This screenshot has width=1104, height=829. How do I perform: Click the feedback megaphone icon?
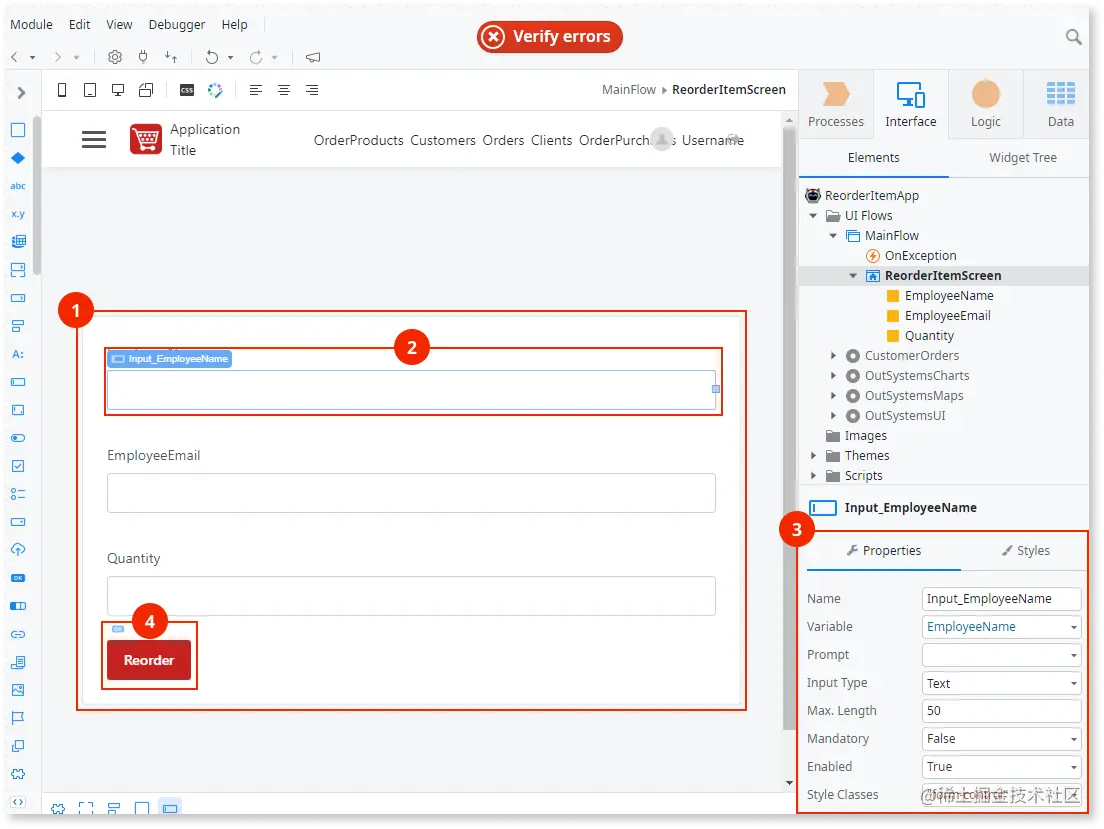click(313, 57)
